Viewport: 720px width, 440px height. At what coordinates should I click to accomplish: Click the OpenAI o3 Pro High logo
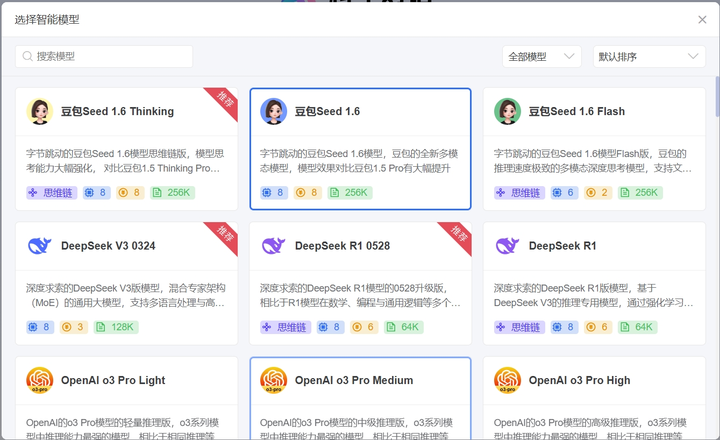507,380
